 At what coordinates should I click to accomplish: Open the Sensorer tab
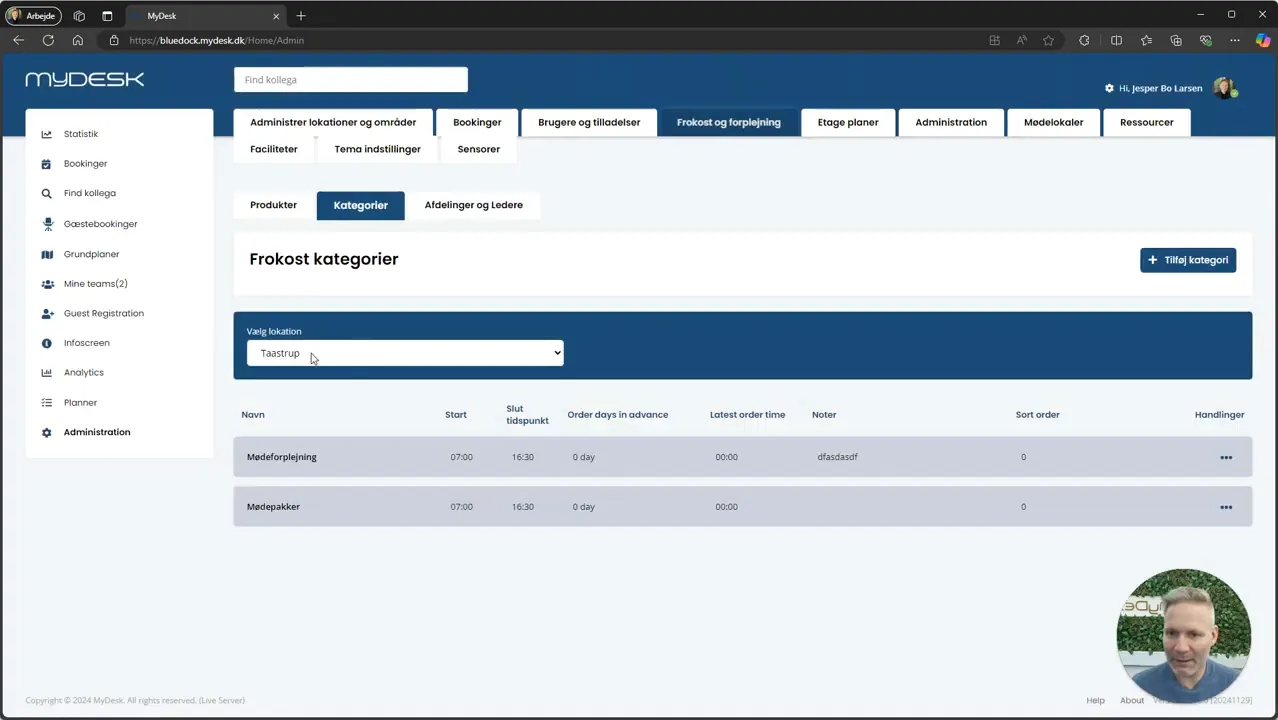click(x=479, y=149)
